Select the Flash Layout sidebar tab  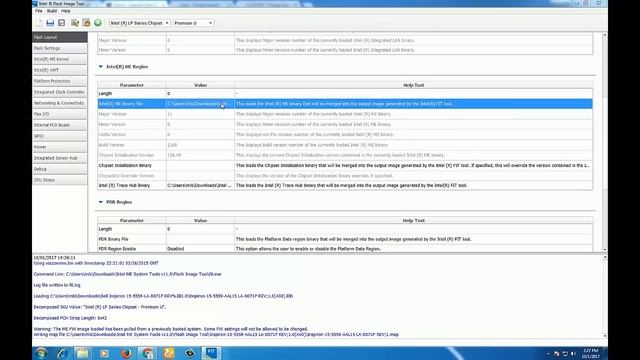[60, 37]
